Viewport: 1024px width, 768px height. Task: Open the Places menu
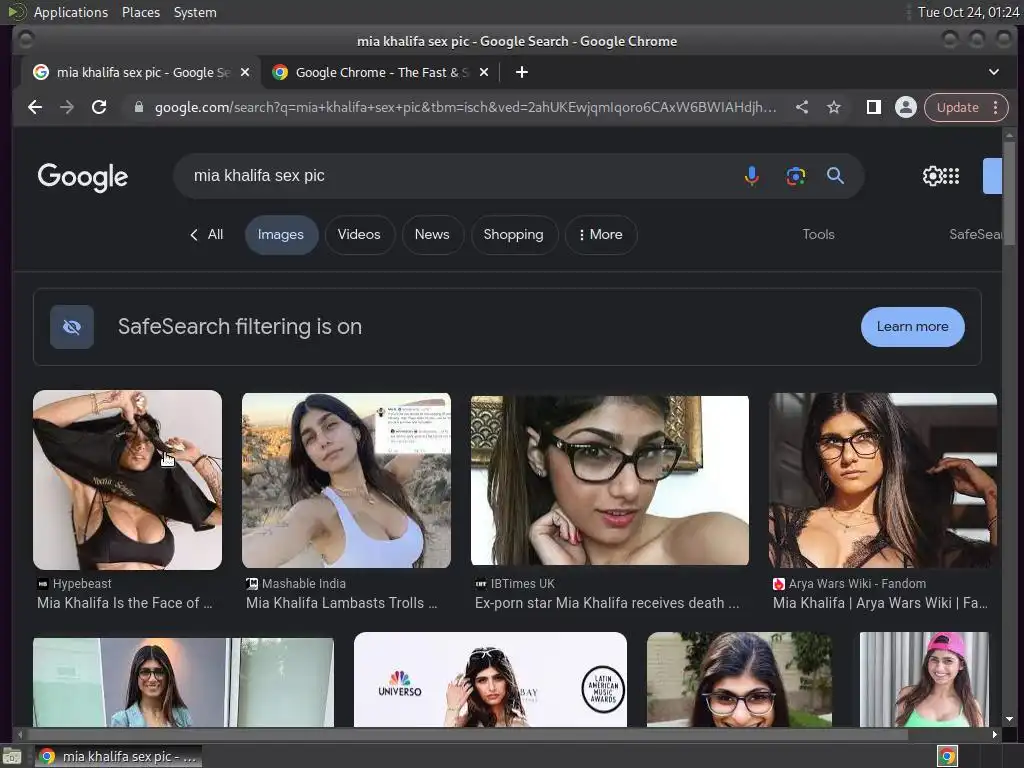(x=140, y=12)
